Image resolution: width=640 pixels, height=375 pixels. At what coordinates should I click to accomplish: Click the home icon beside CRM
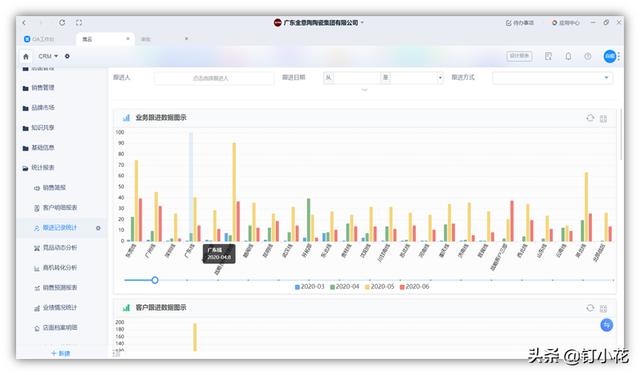click(x=26, y=56)
